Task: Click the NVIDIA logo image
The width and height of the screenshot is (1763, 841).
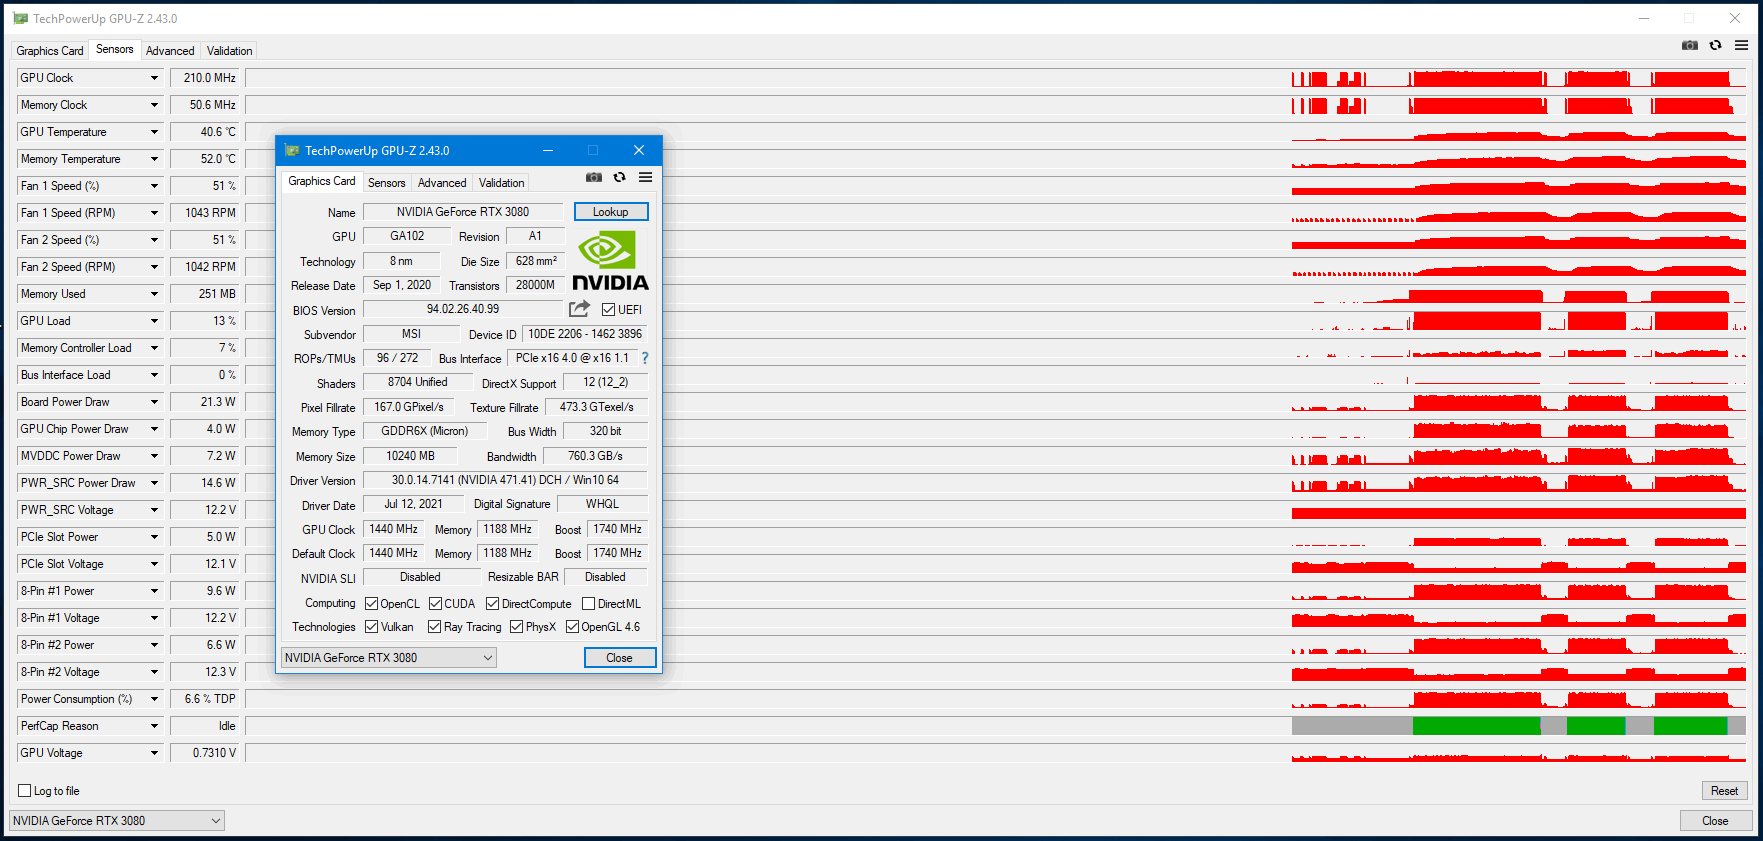Action: 610,261
